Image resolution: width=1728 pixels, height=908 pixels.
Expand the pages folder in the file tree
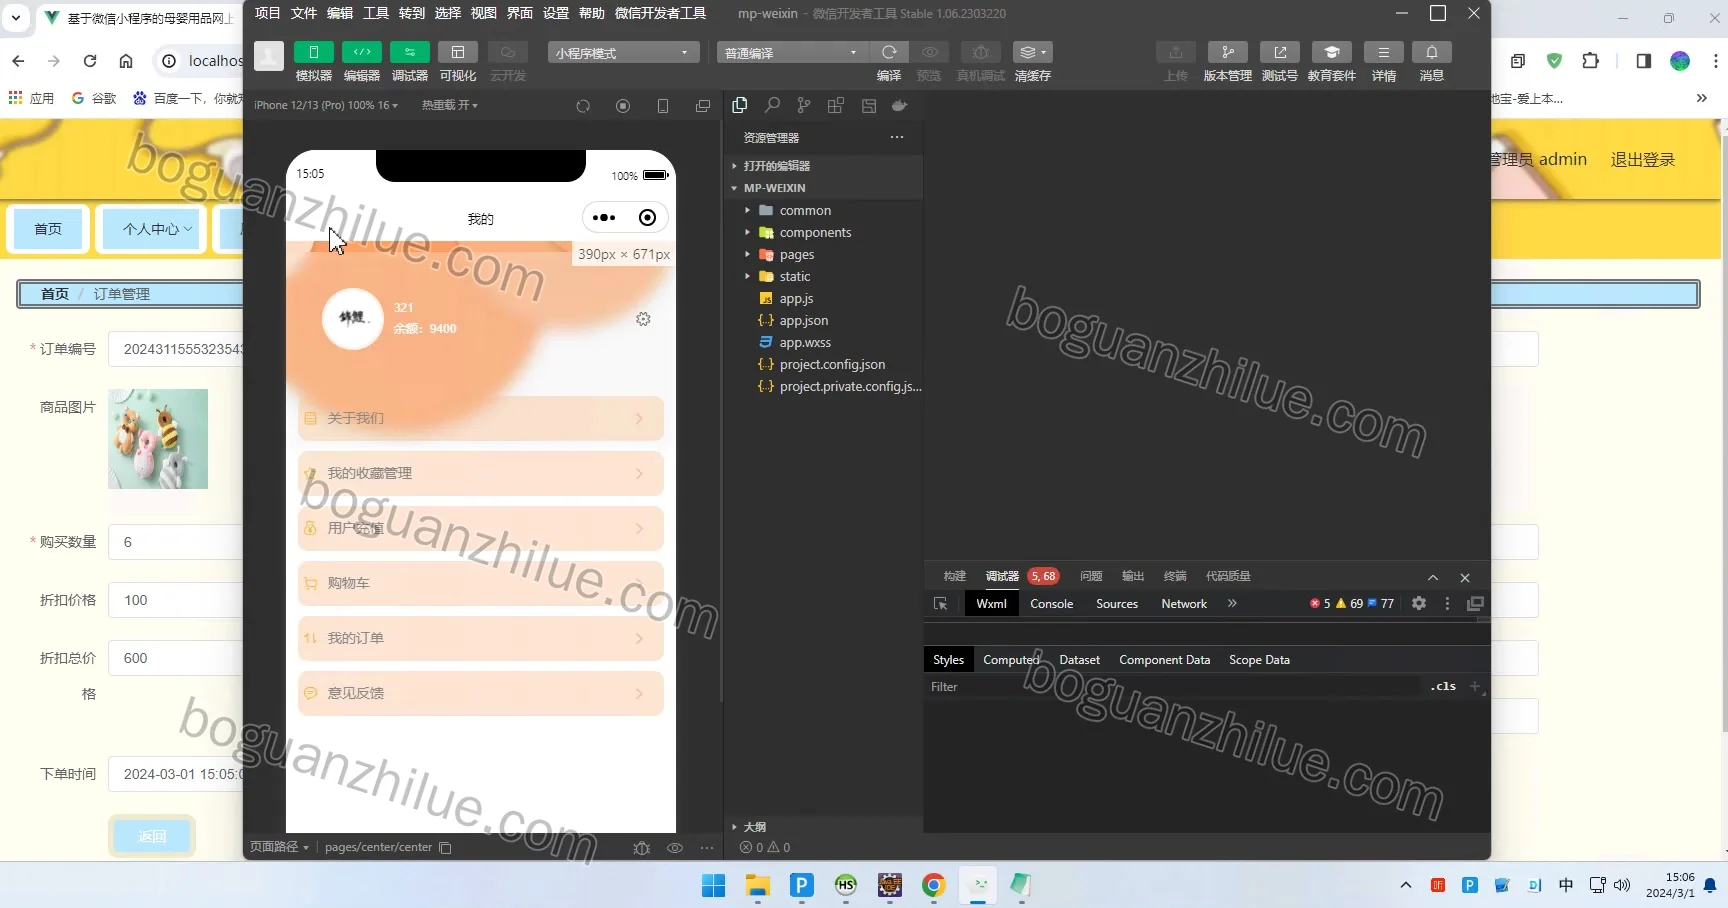click(x=796, y=254)
